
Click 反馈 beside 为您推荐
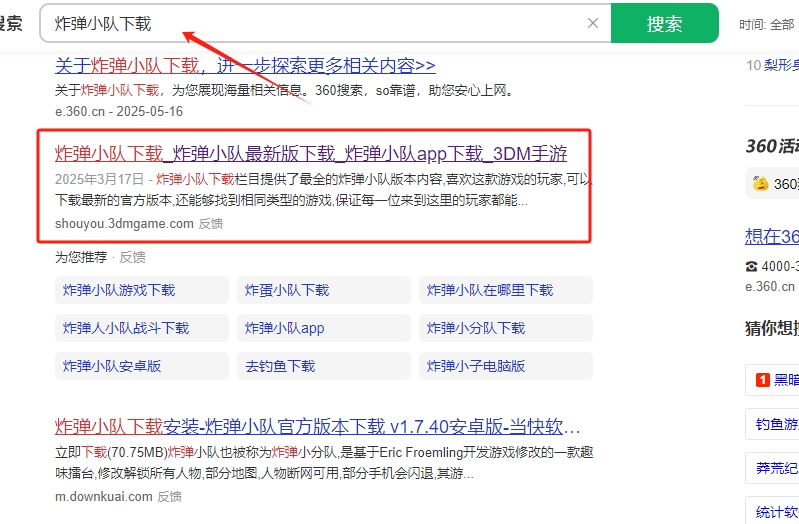click(x=132, y=257)
